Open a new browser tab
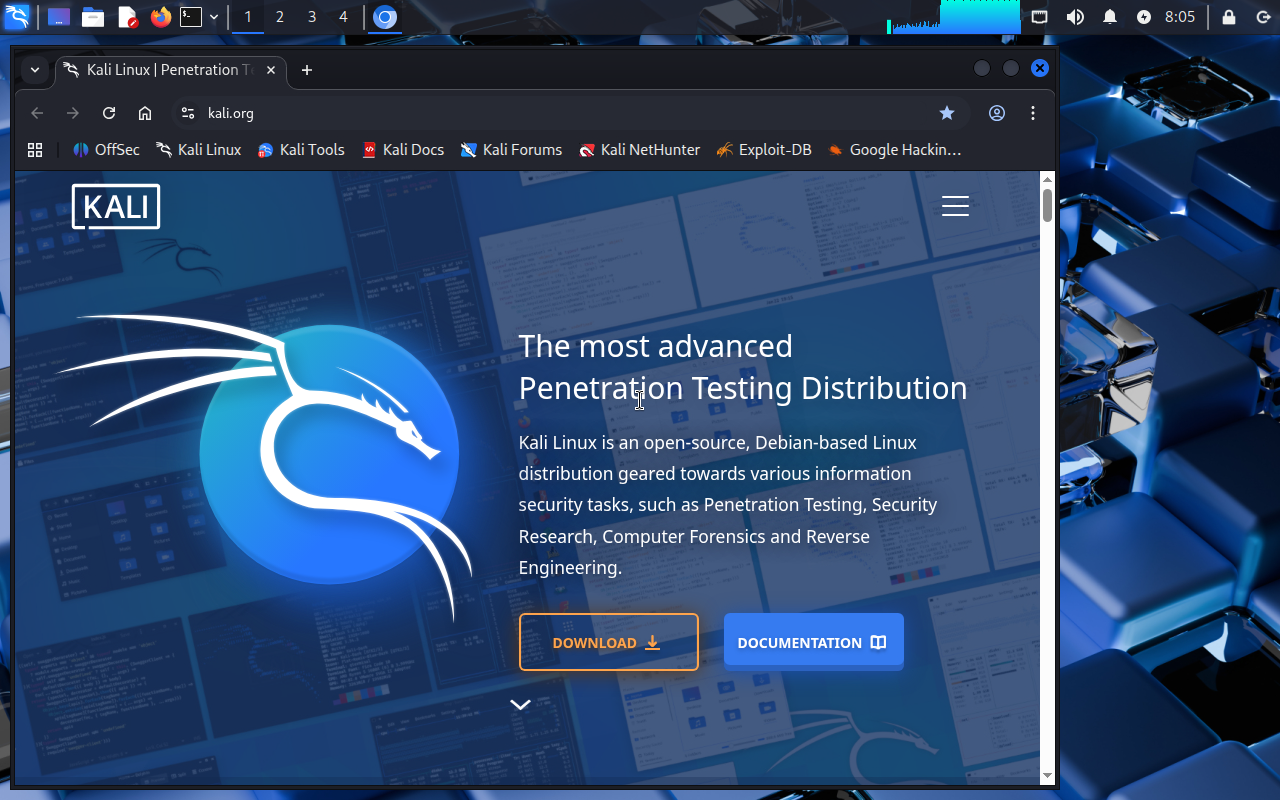Screen dimensions: 1280x800 click(x=307, y=70)
